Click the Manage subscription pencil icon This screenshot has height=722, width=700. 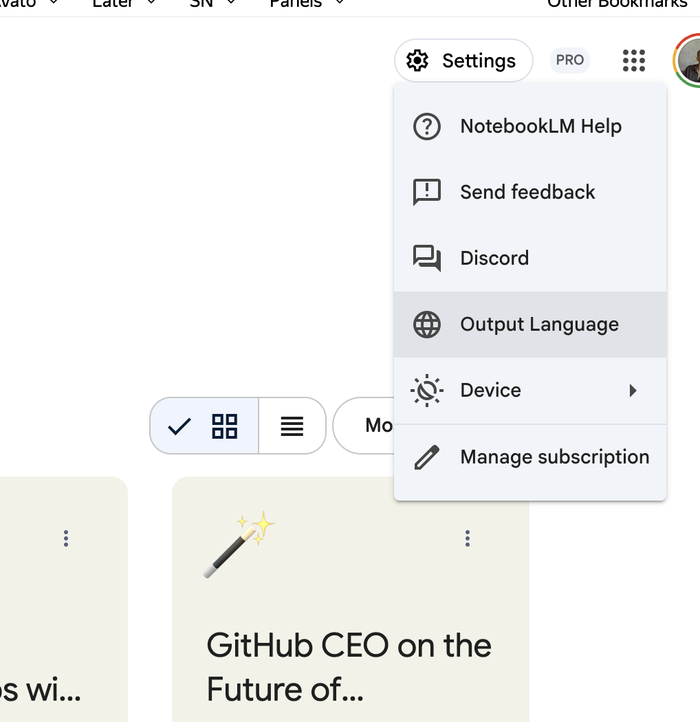coord(427,457)
